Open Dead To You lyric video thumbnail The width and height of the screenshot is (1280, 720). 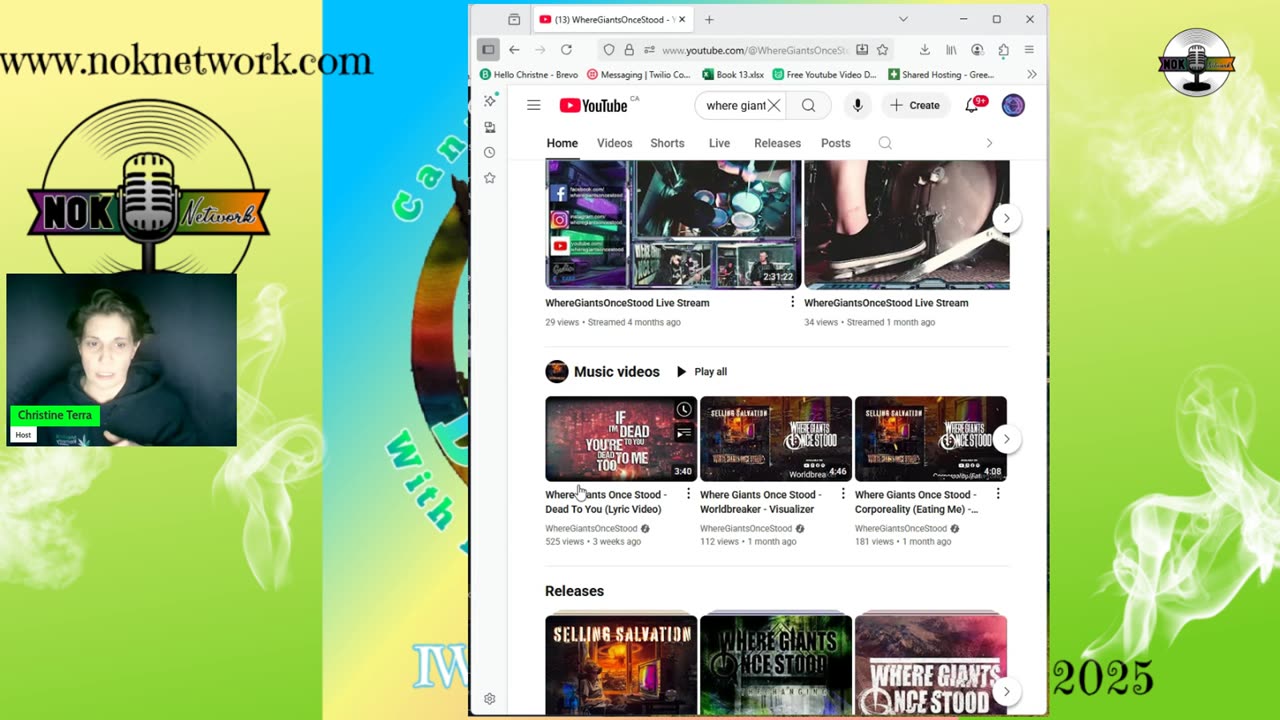(621, 439)
